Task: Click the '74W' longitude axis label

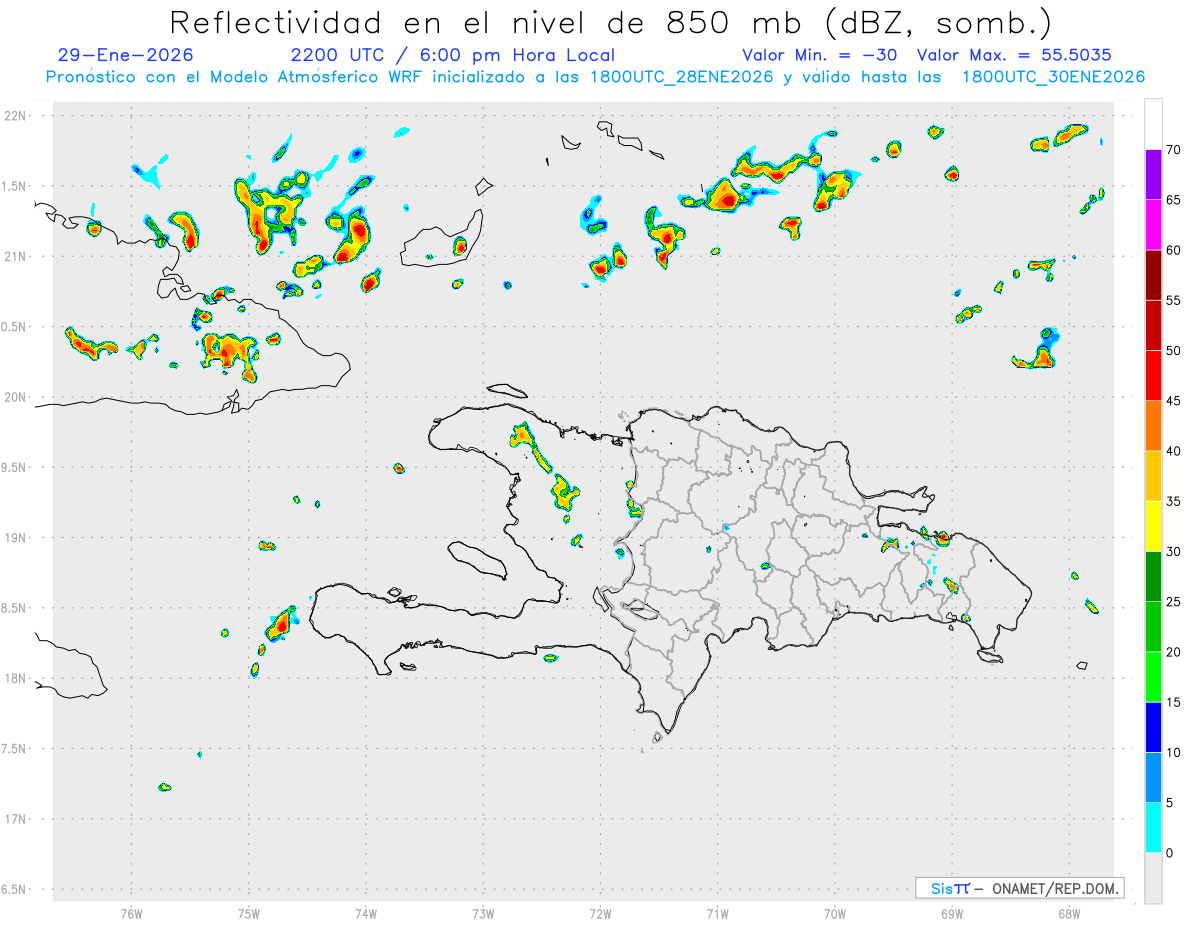Action: pyautogui.click(x=366, y=913)
